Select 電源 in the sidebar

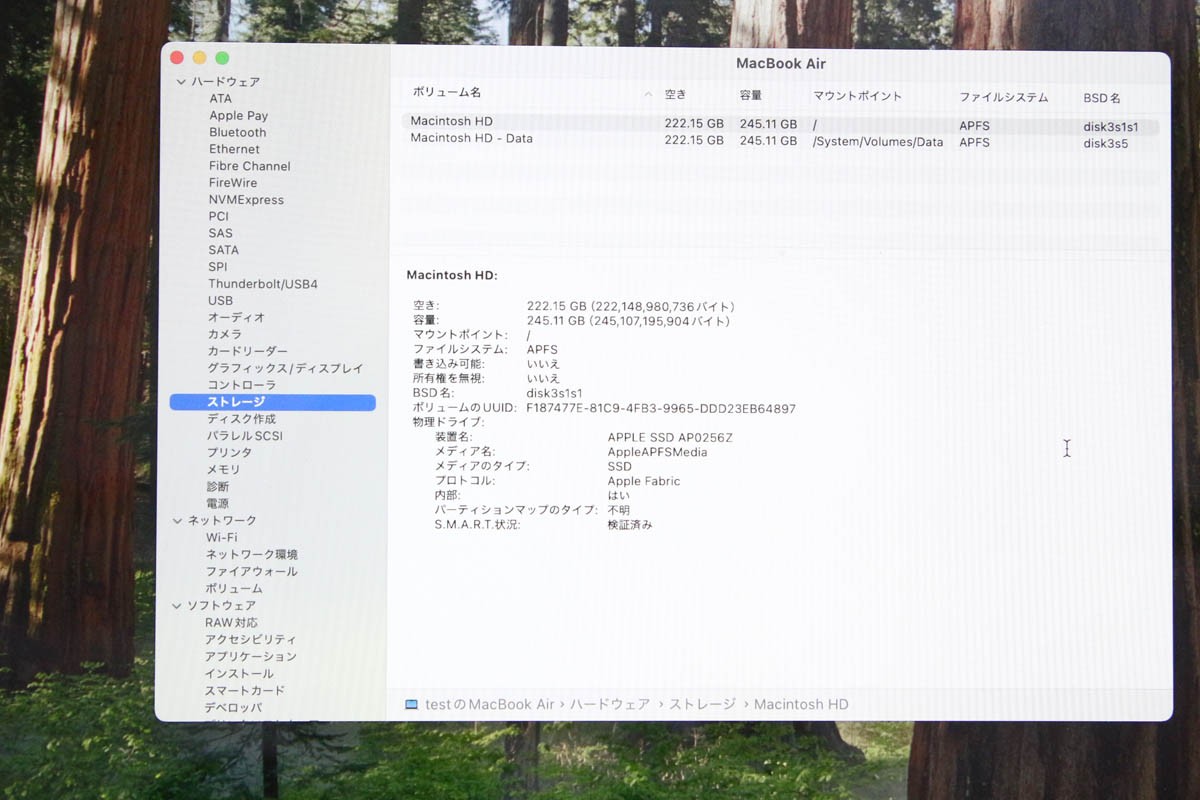coord(217,503)
